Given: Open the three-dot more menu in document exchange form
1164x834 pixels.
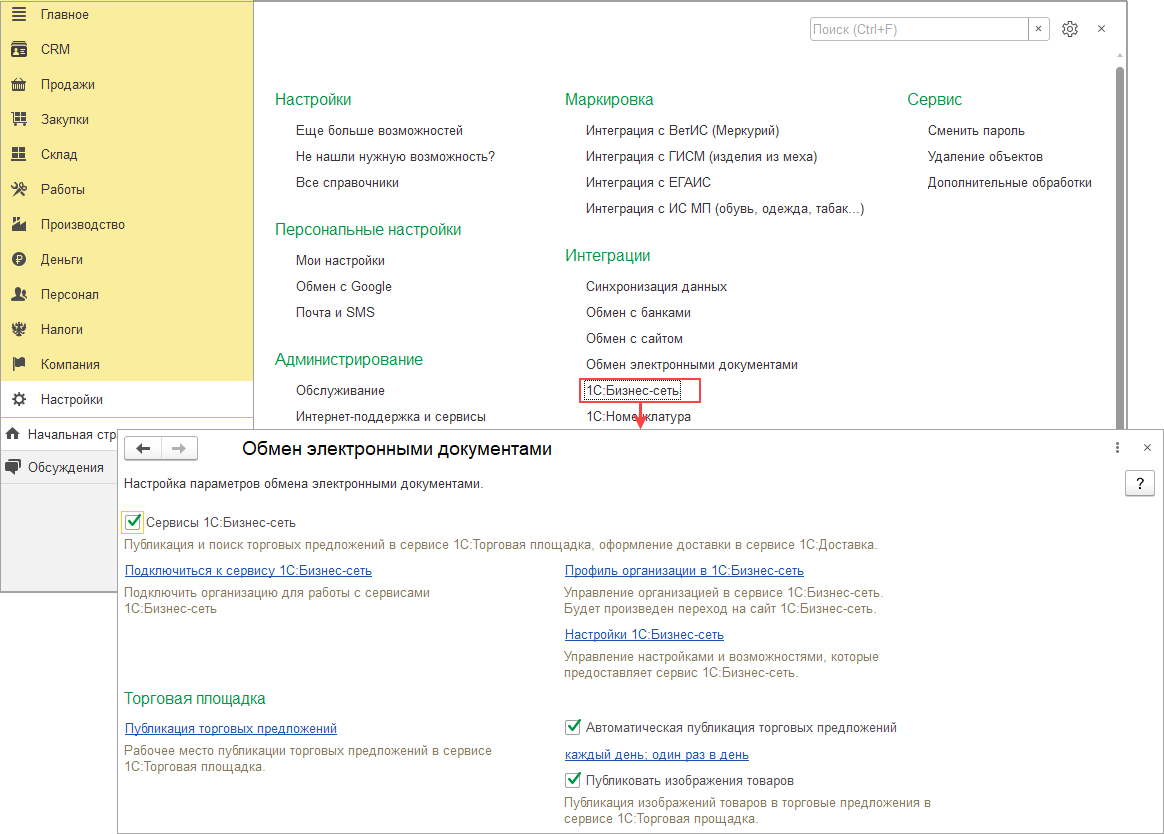Looking at the screenshot, I should click(1117, 448).
